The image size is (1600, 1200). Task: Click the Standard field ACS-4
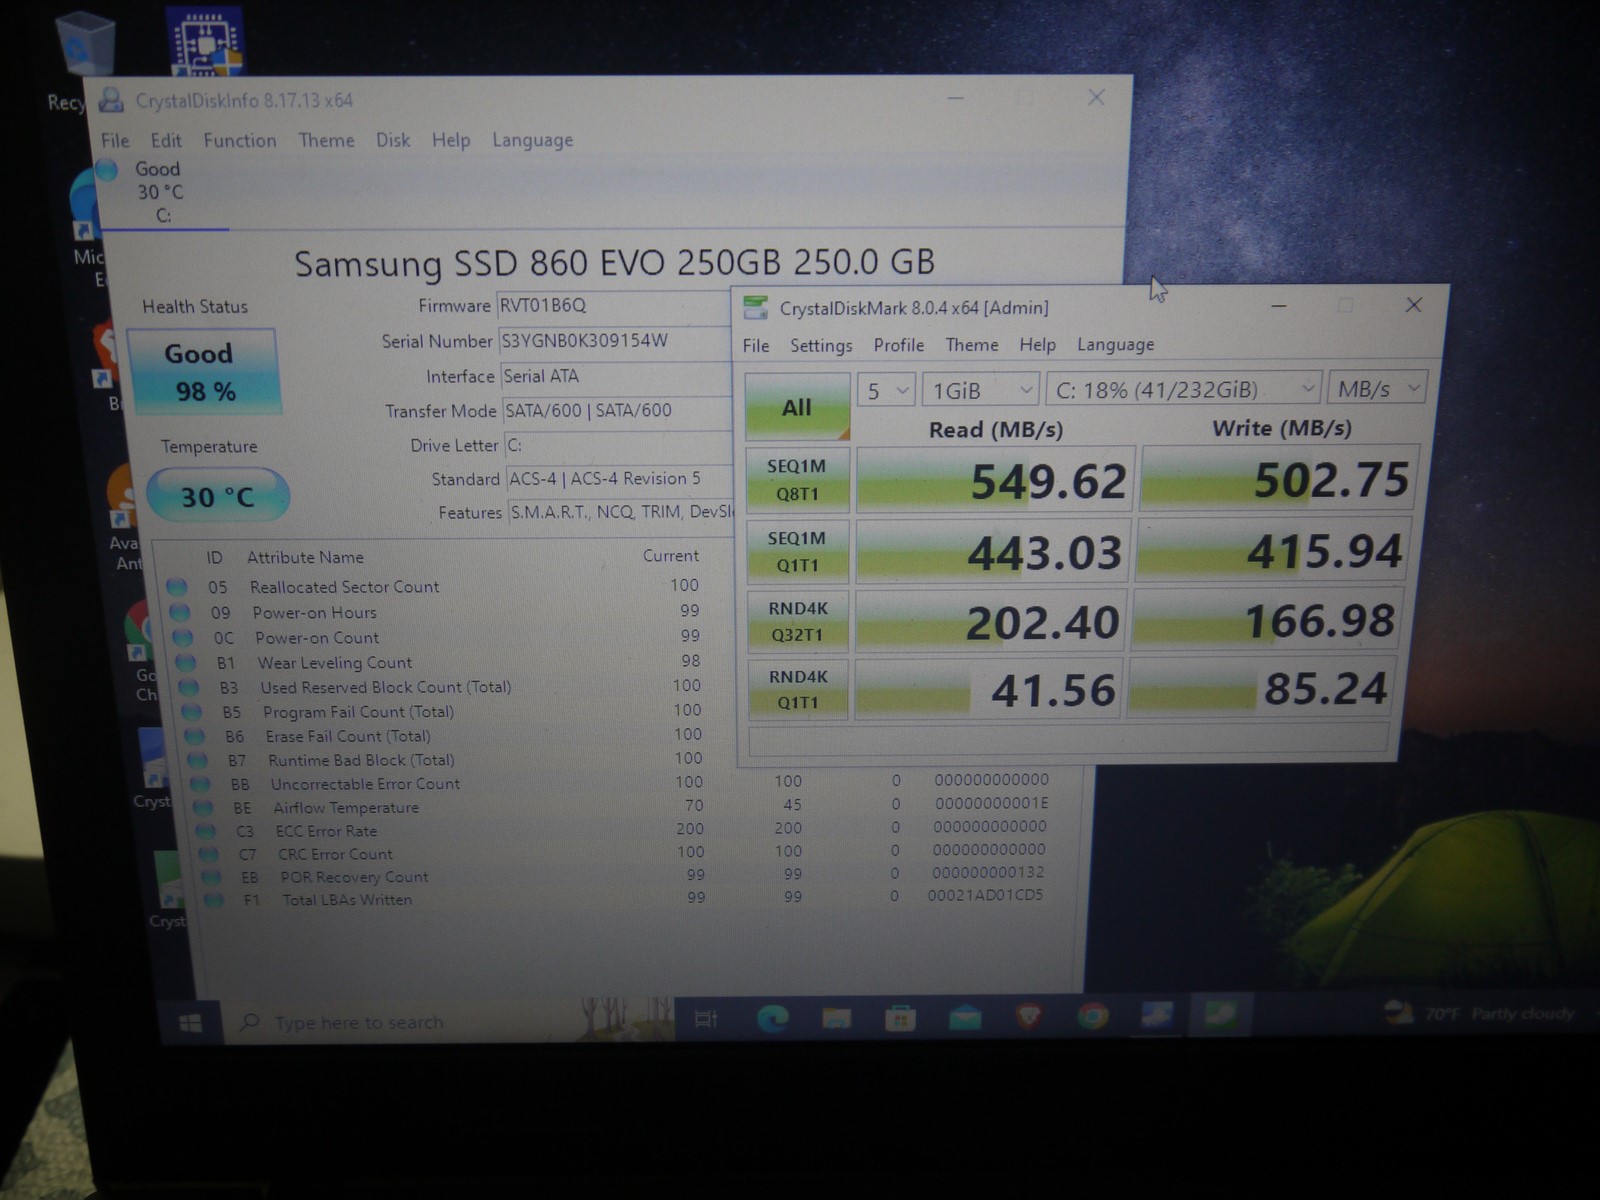(x=619, y=479)
